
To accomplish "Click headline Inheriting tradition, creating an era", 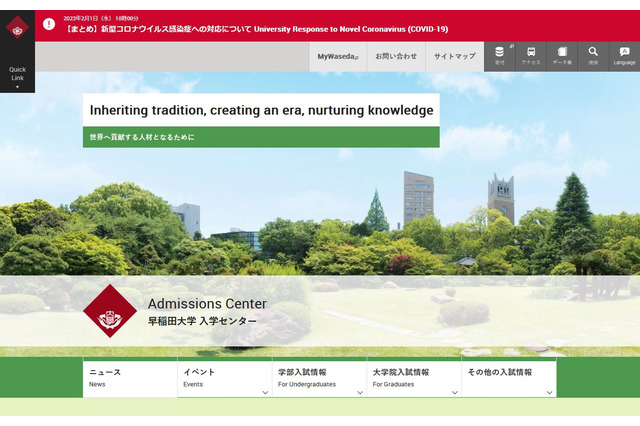I will click(x=261, y=110).
